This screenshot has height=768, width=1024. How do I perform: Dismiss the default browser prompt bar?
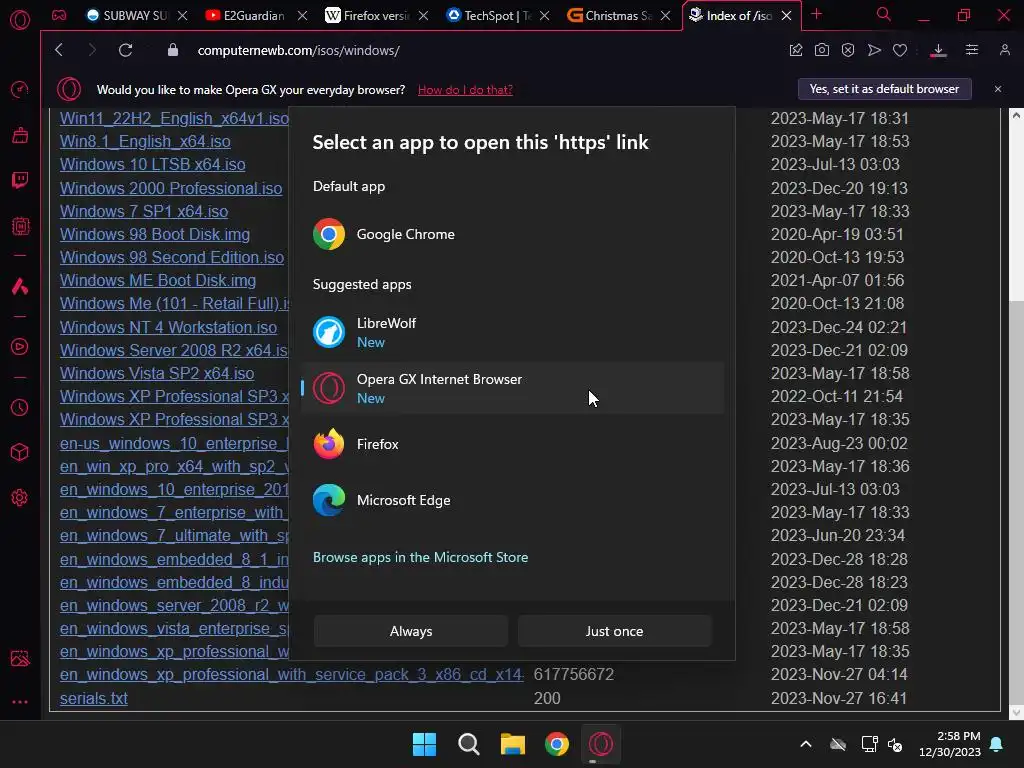997,89
